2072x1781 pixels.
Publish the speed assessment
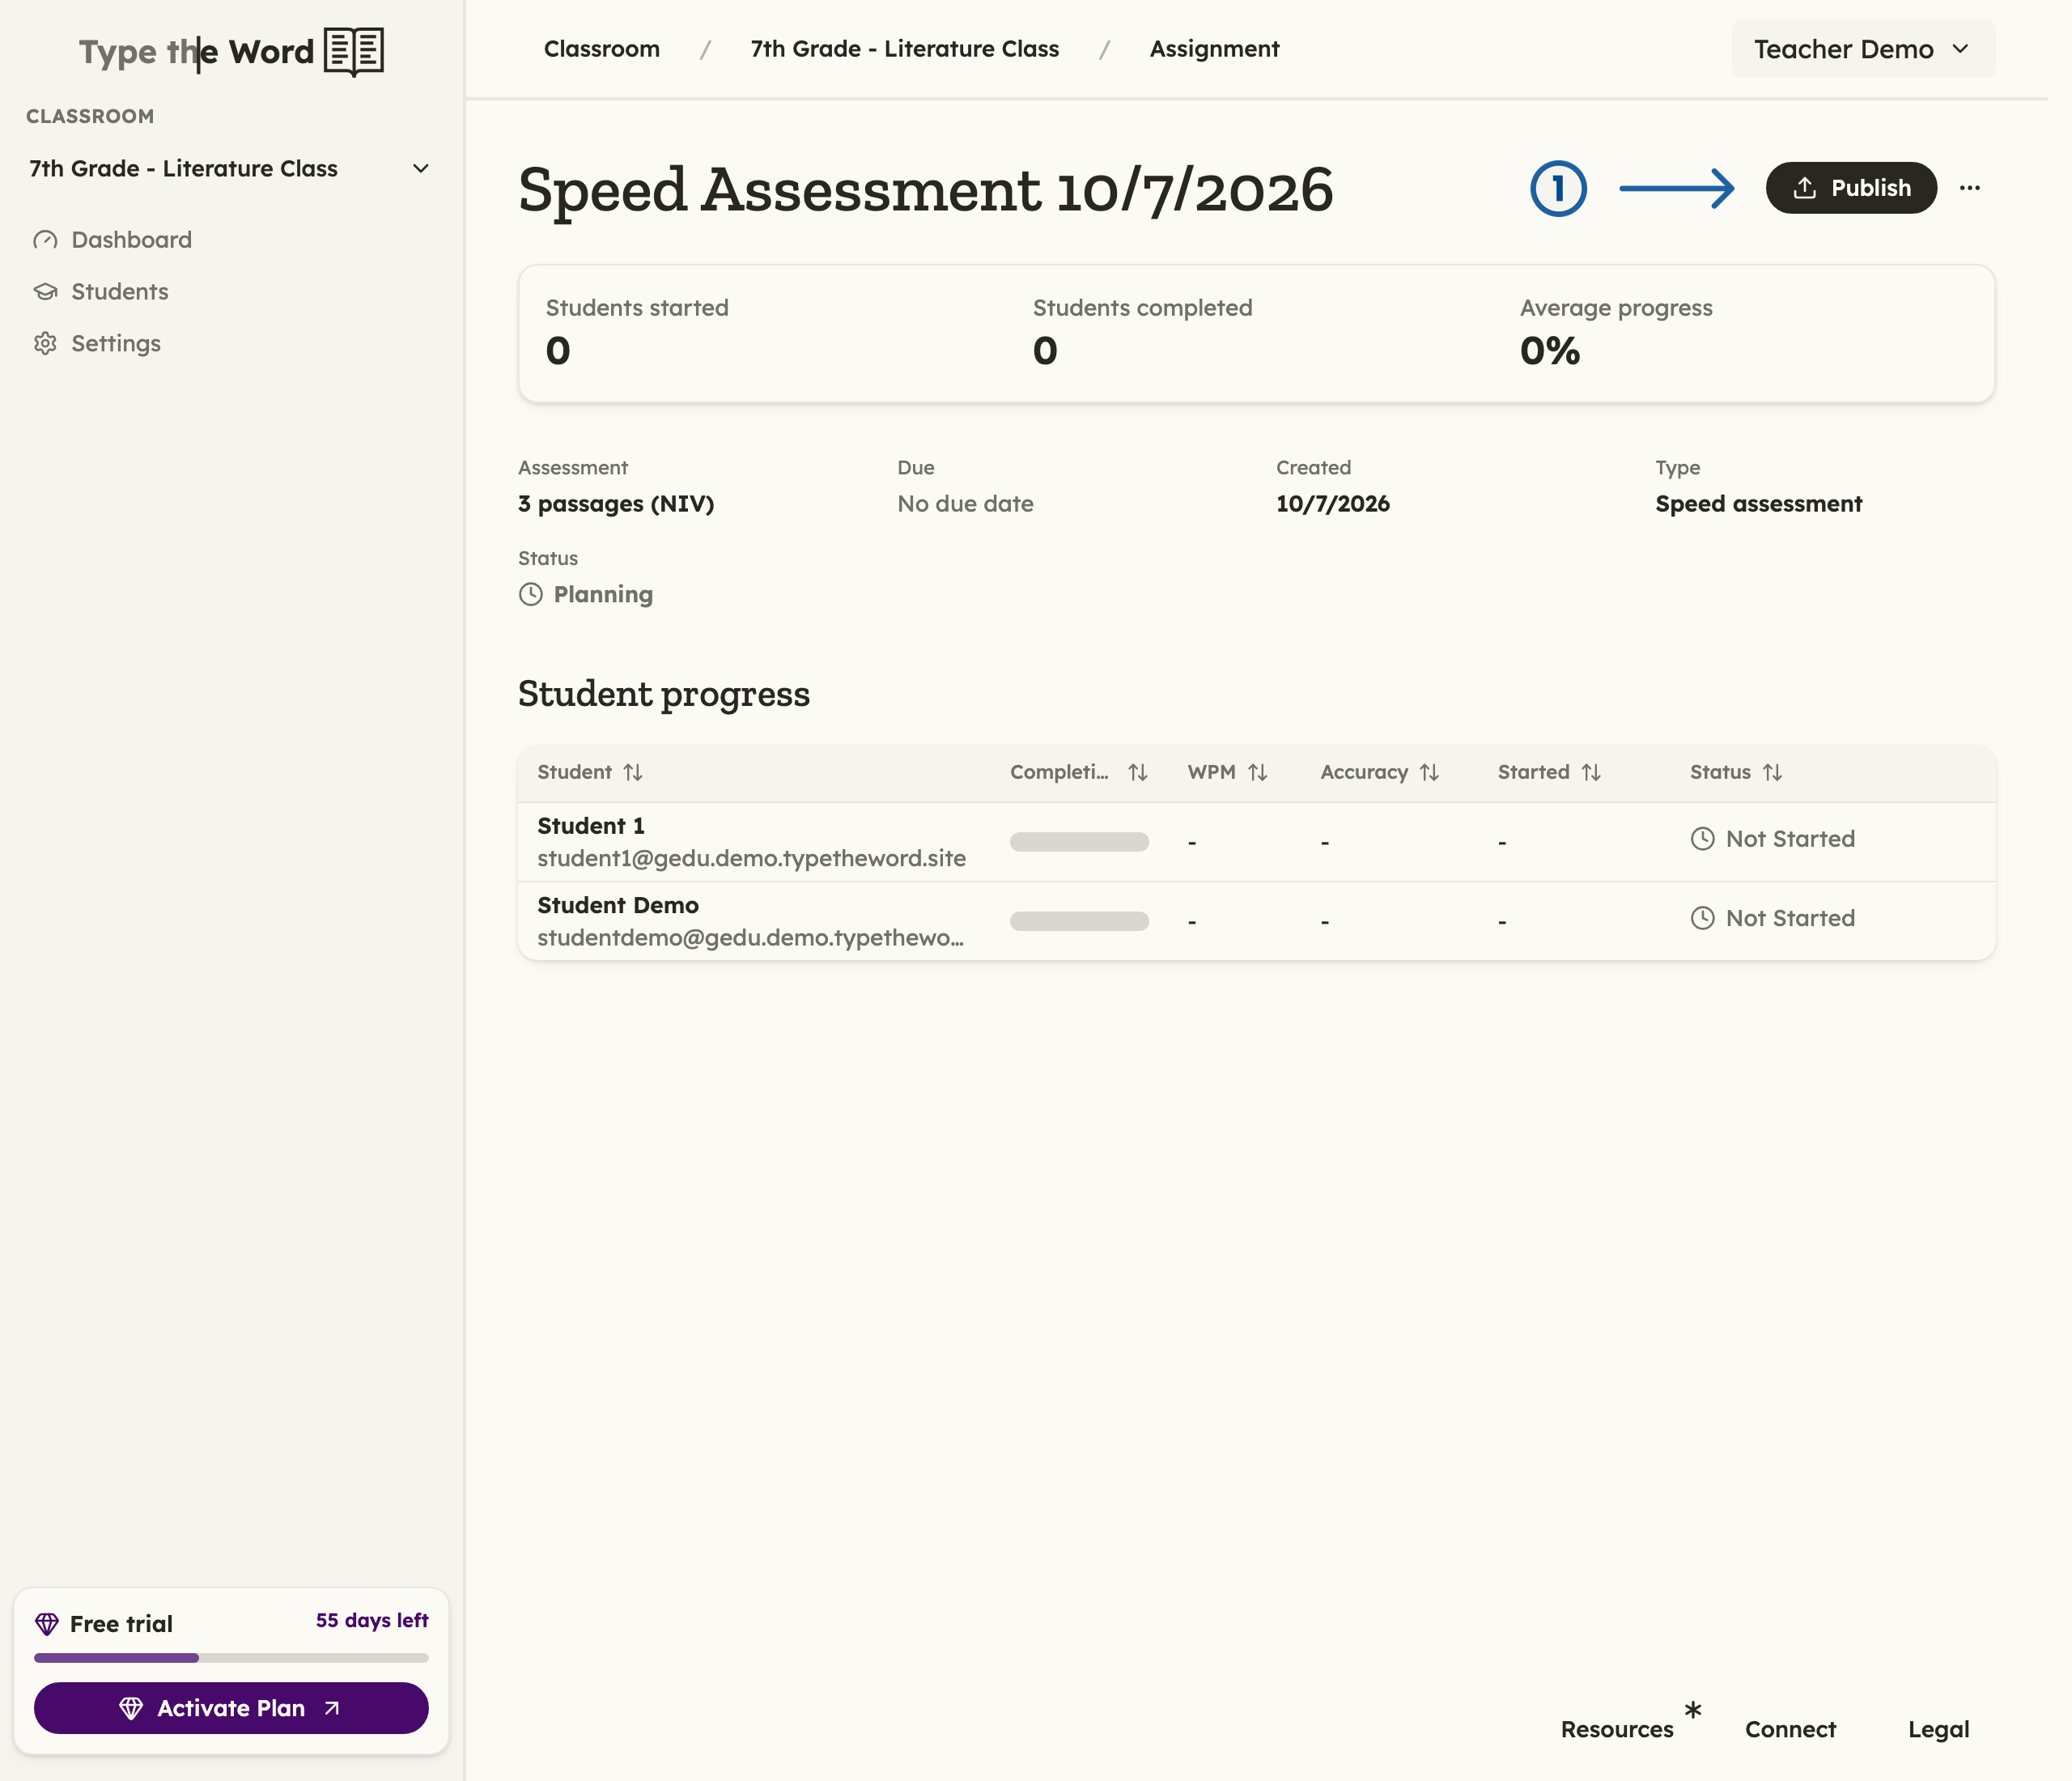point(1851,188)
